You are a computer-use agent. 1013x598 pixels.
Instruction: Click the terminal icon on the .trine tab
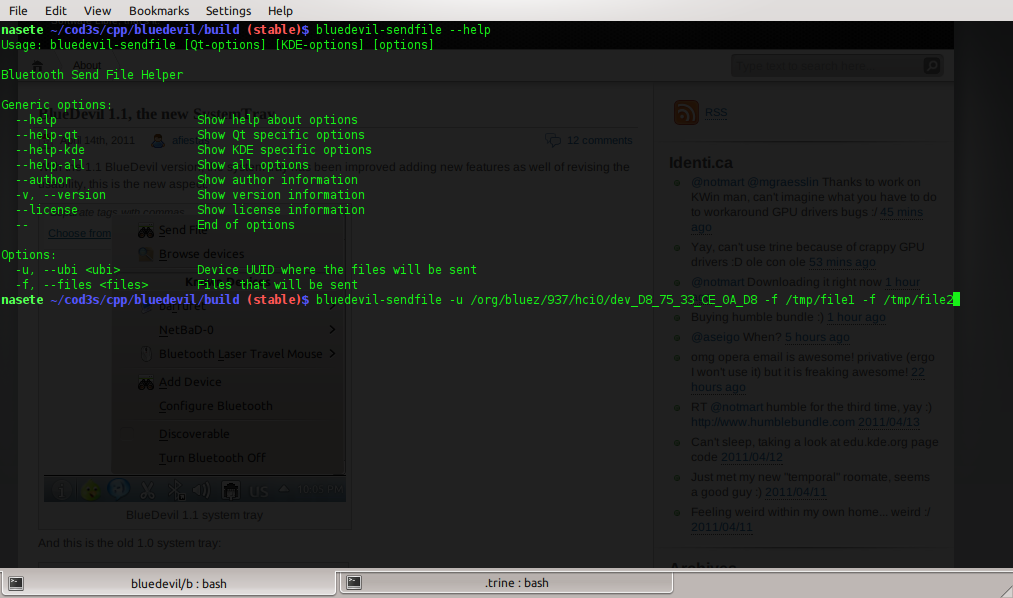point(354,583)
